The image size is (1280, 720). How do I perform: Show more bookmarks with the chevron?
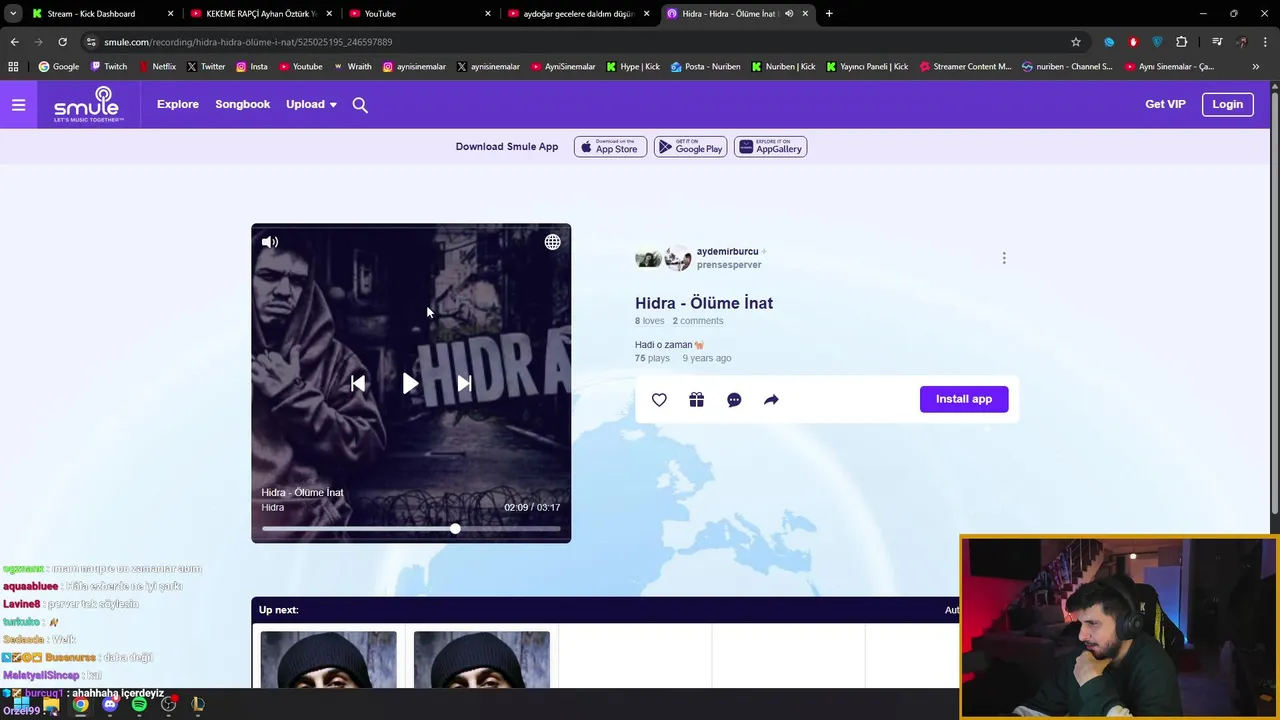coord(1256,67)
